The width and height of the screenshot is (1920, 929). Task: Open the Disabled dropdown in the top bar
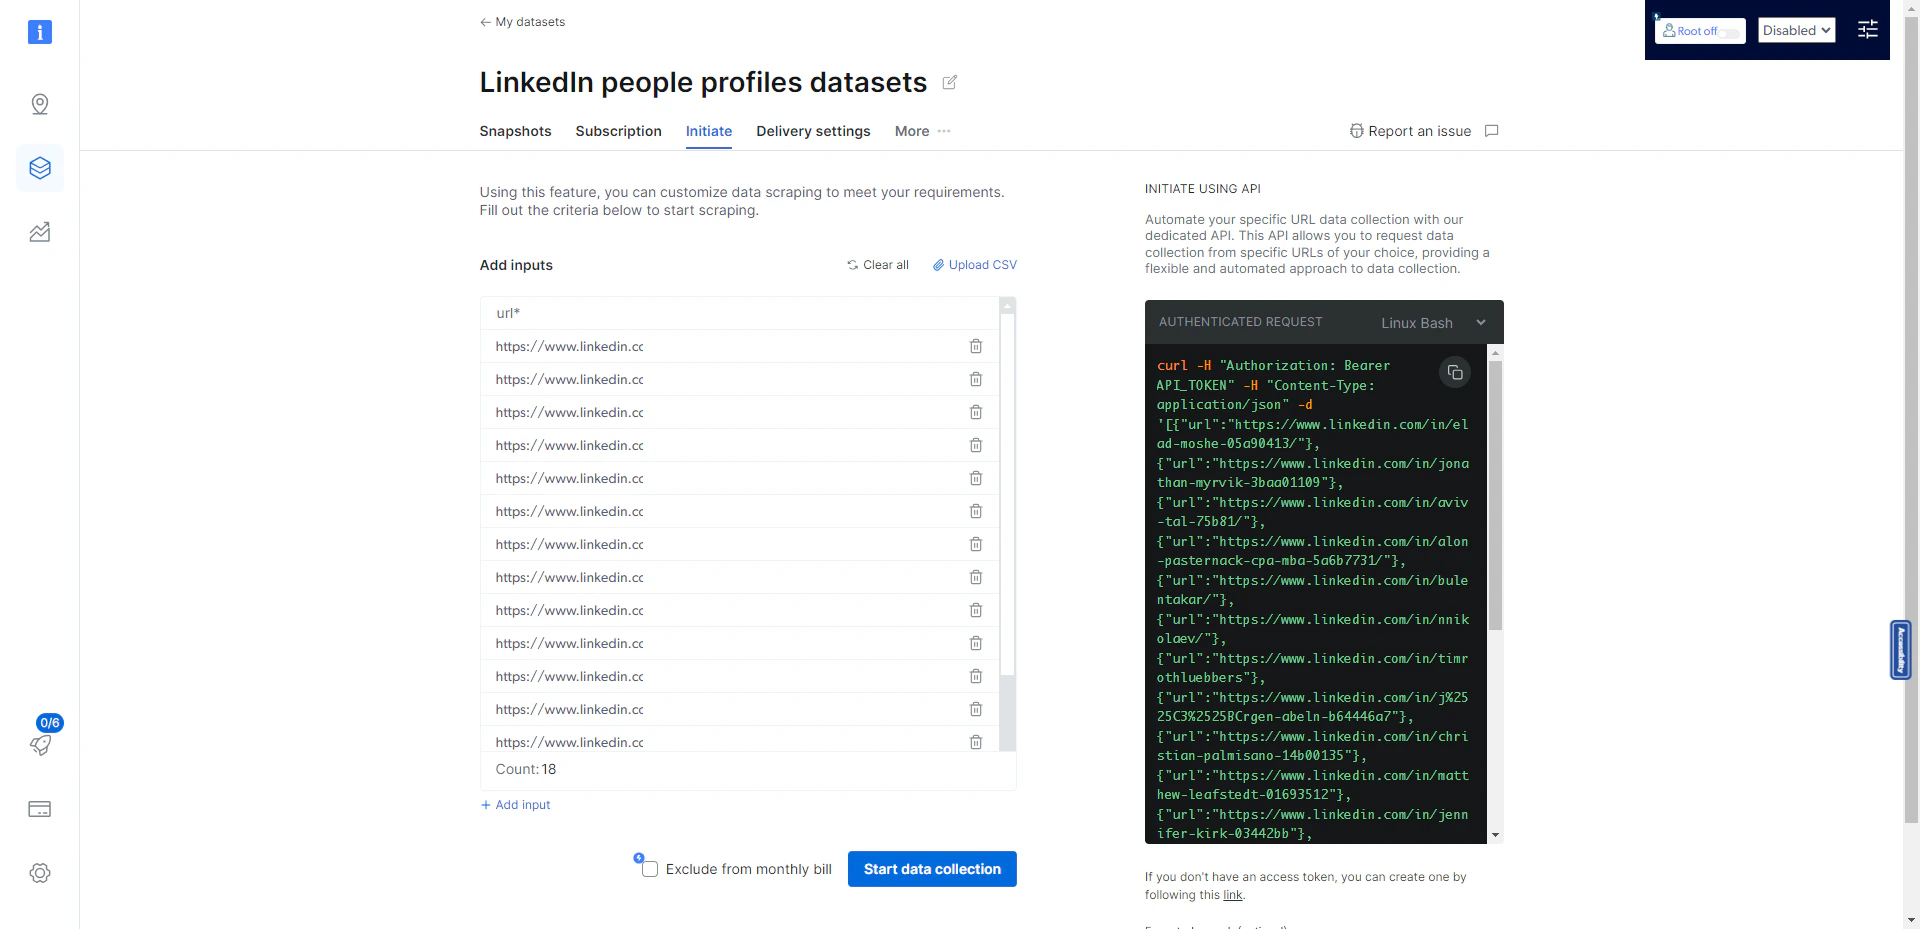pyautogui.click(x=1797, y=30)
